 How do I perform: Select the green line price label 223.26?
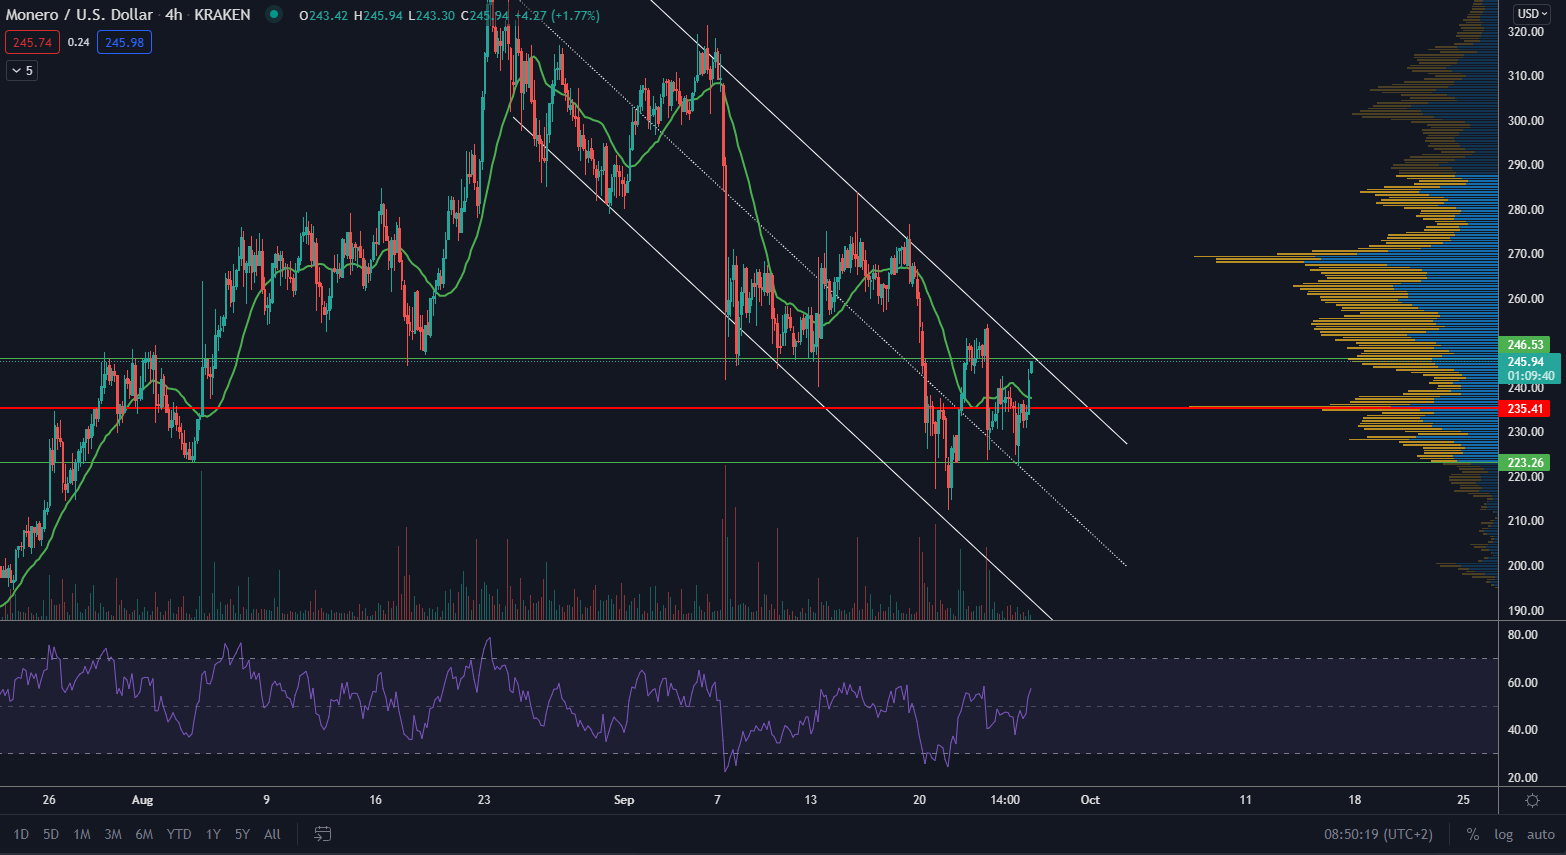1525,462
